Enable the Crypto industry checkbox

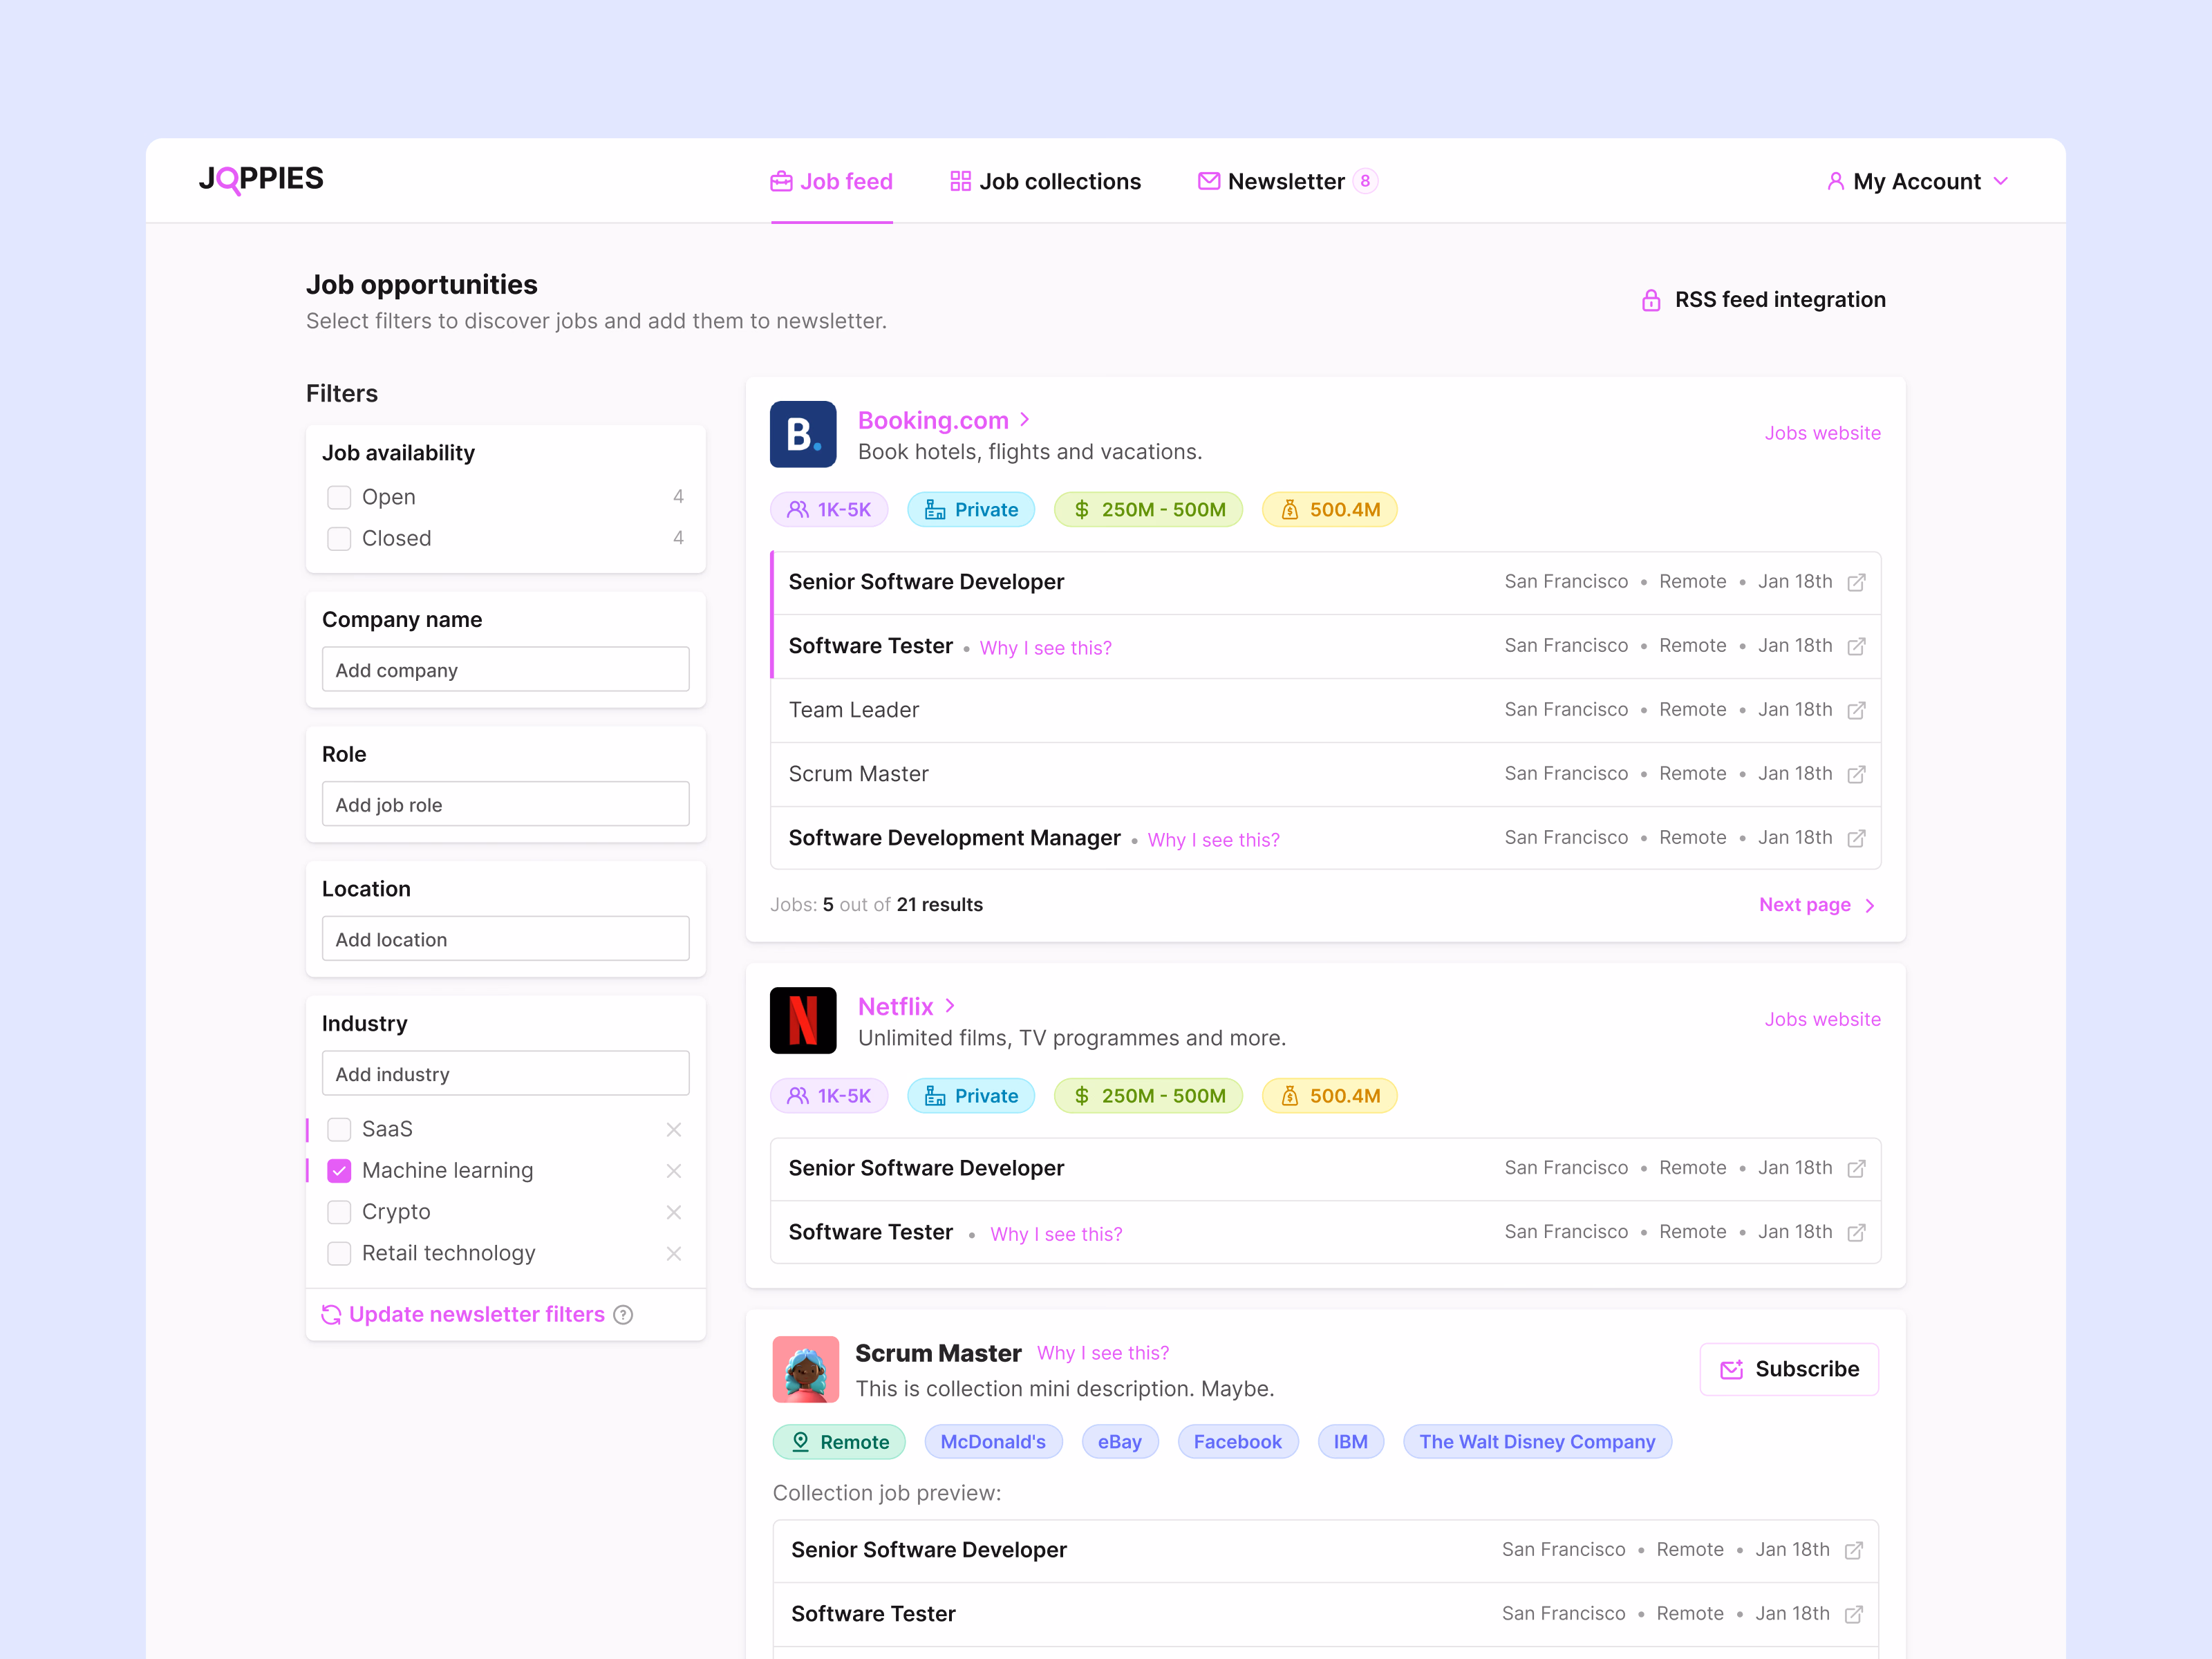339,1212
